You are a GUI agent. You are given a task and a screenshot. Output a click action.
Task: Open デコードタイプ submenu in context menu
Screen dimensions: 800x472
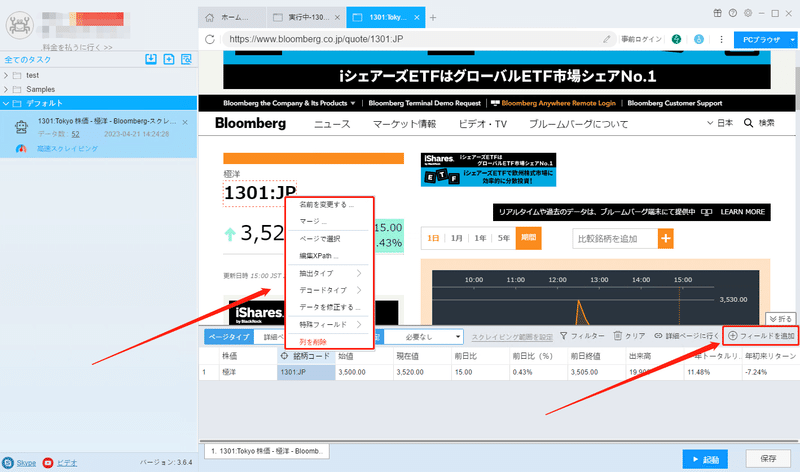[x=330, y=290]
